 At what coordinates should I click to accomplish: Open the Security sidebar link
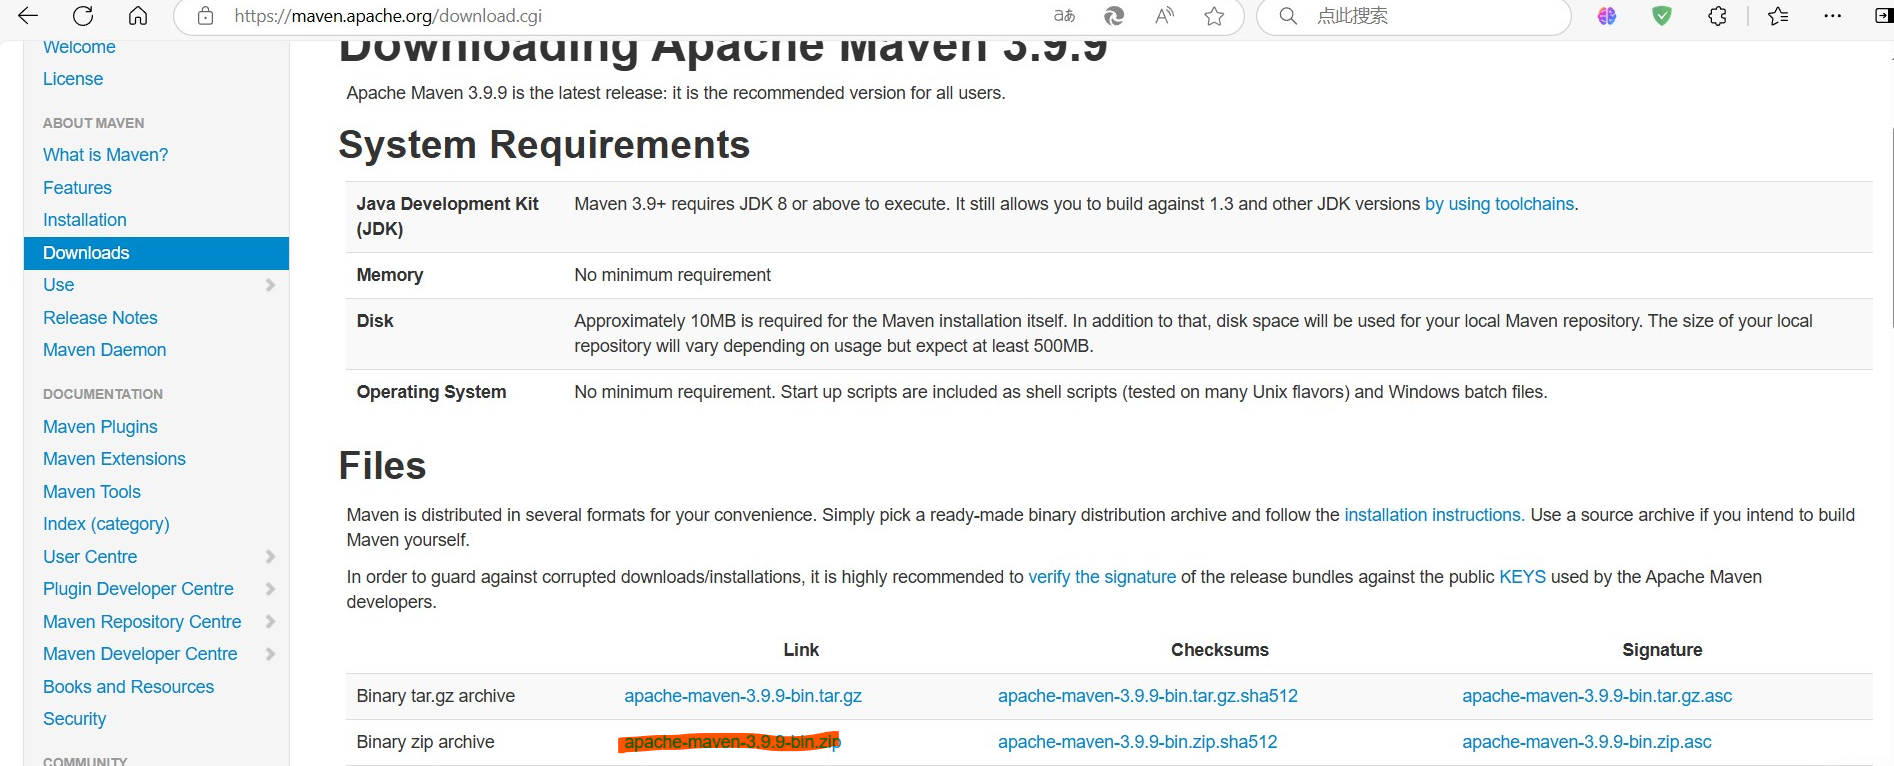click(74, 719)
